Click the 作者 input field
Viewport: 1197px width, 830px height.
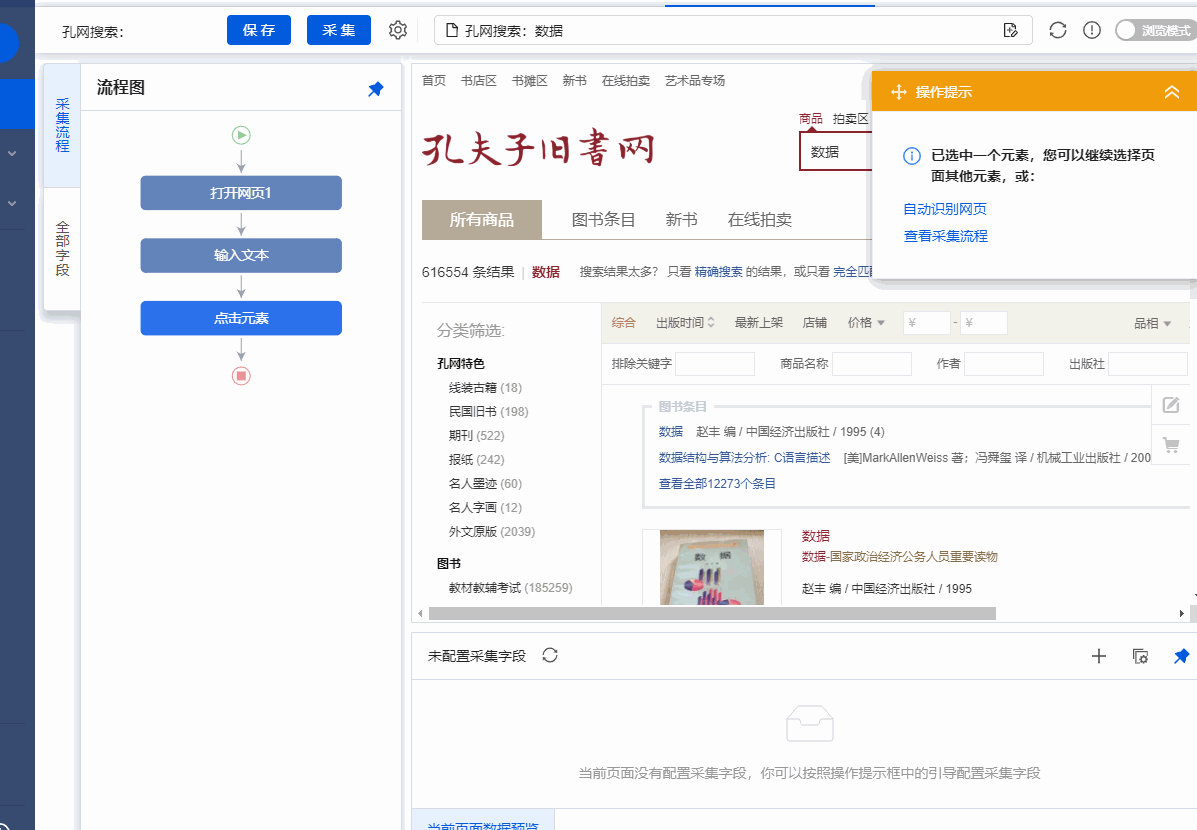tap(1004, 363)
